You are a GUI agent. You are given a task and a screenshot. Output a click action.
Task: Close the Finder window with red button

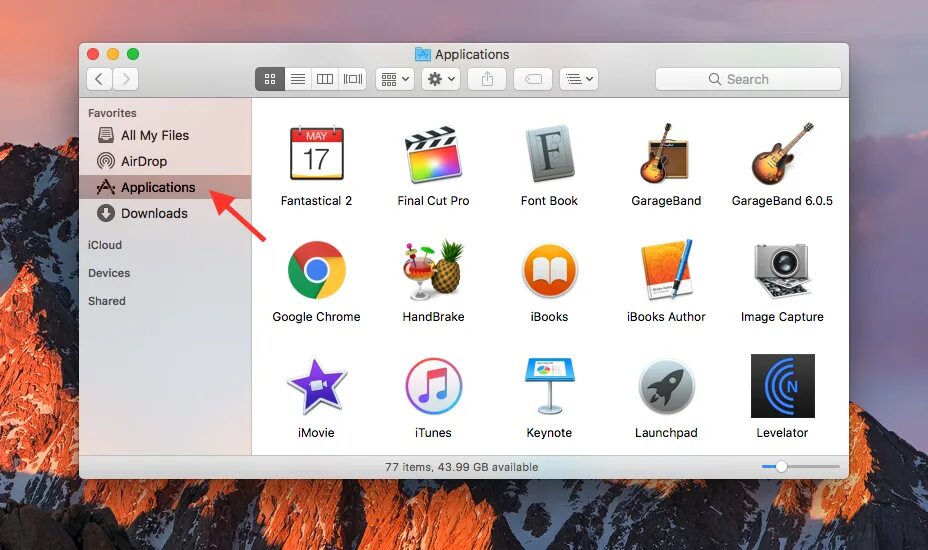93,54
